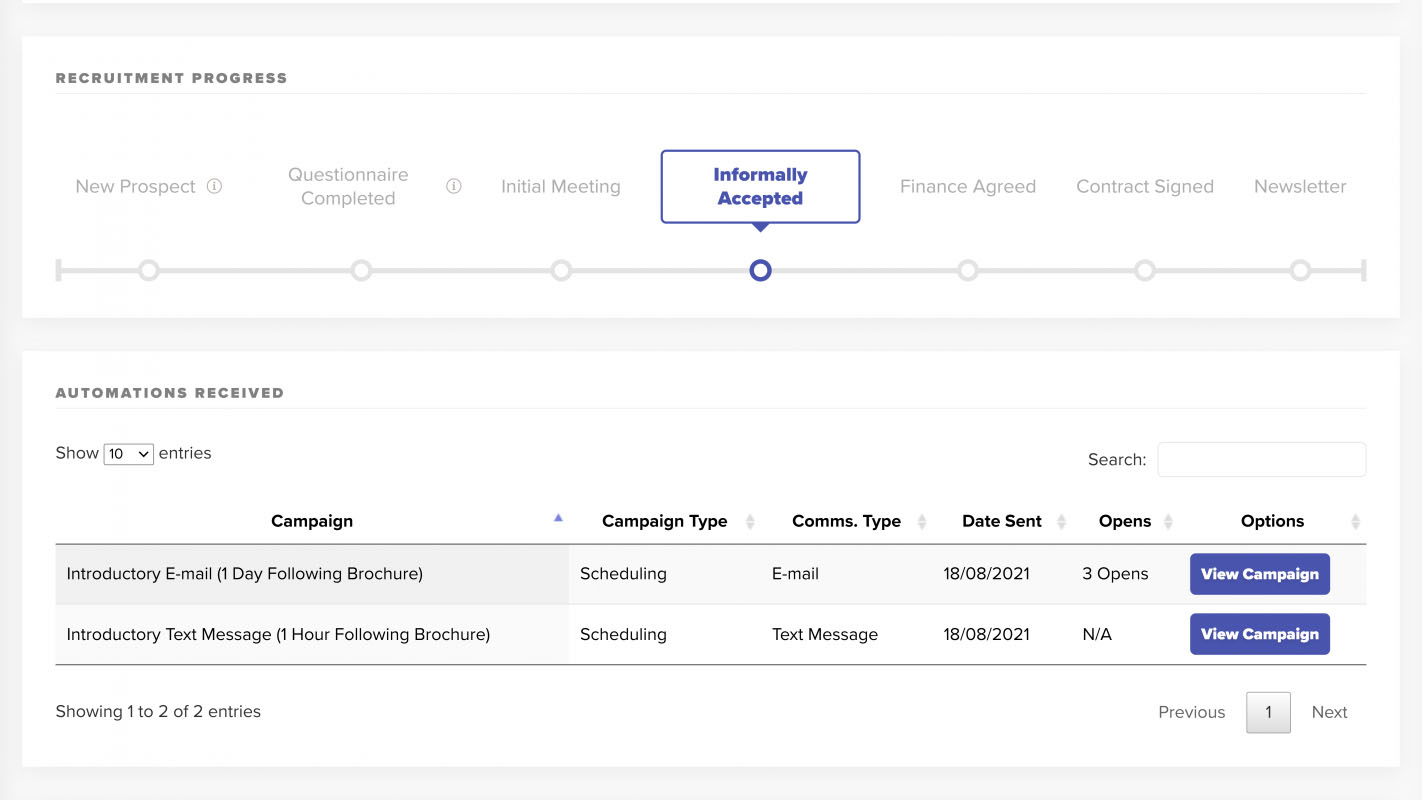Sort by Date Sent column
Viewport: 1422px width, 800px height.
(1002, 521)
